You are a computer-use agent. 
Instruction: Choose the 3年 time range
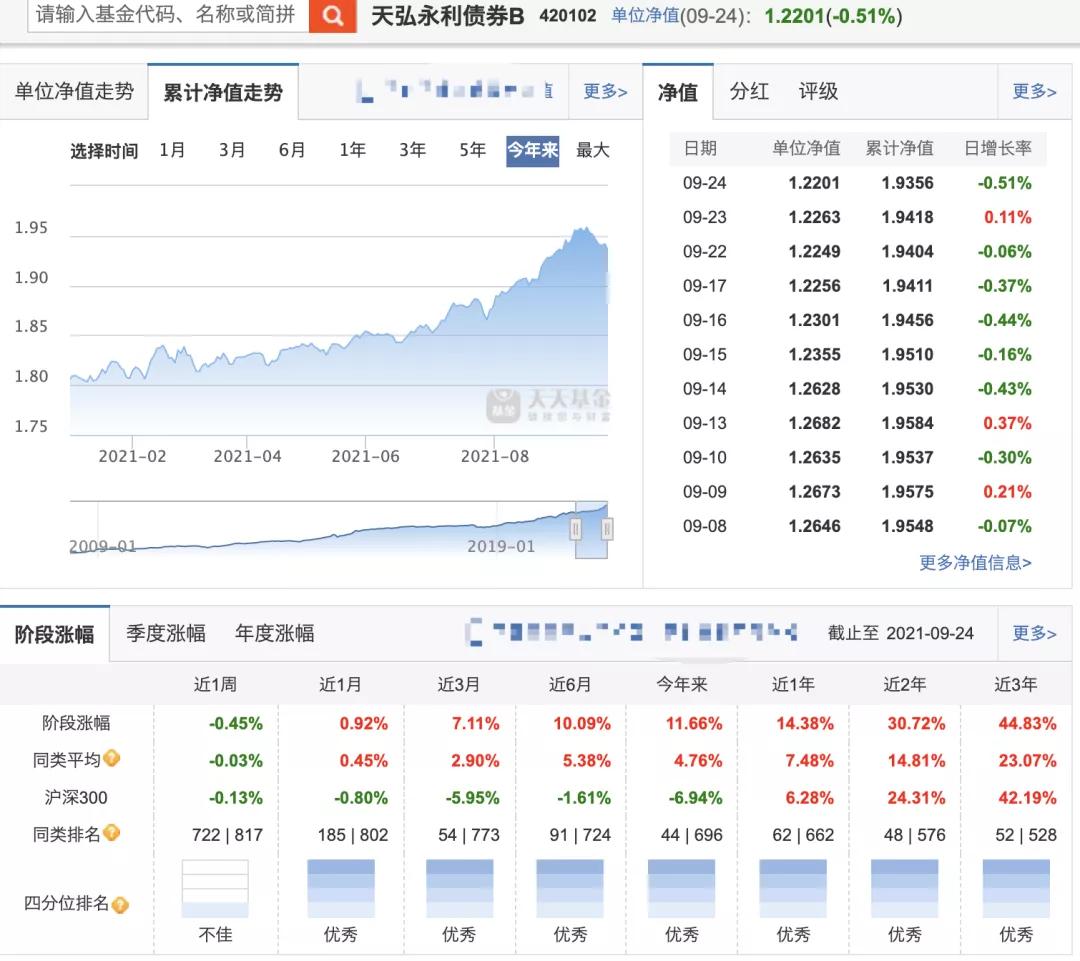click(413, 149)
